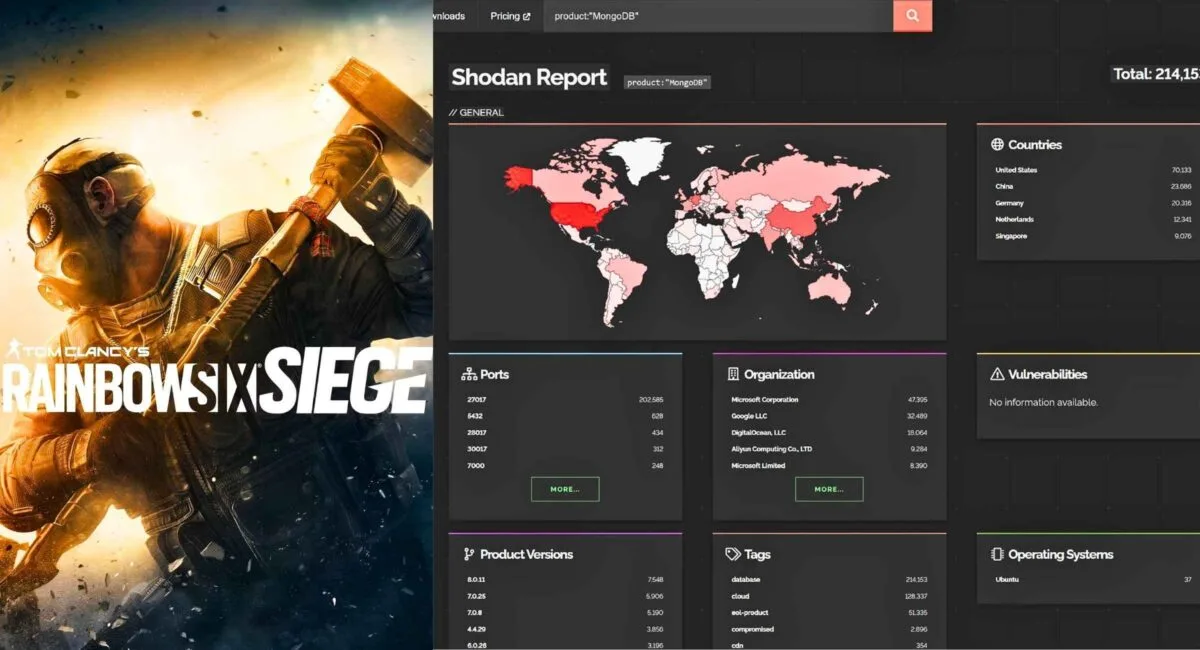The width and height of the screenshot is (1200, 650).
Task: Click the Operating Systems chip icon
Action: [997, 554]
